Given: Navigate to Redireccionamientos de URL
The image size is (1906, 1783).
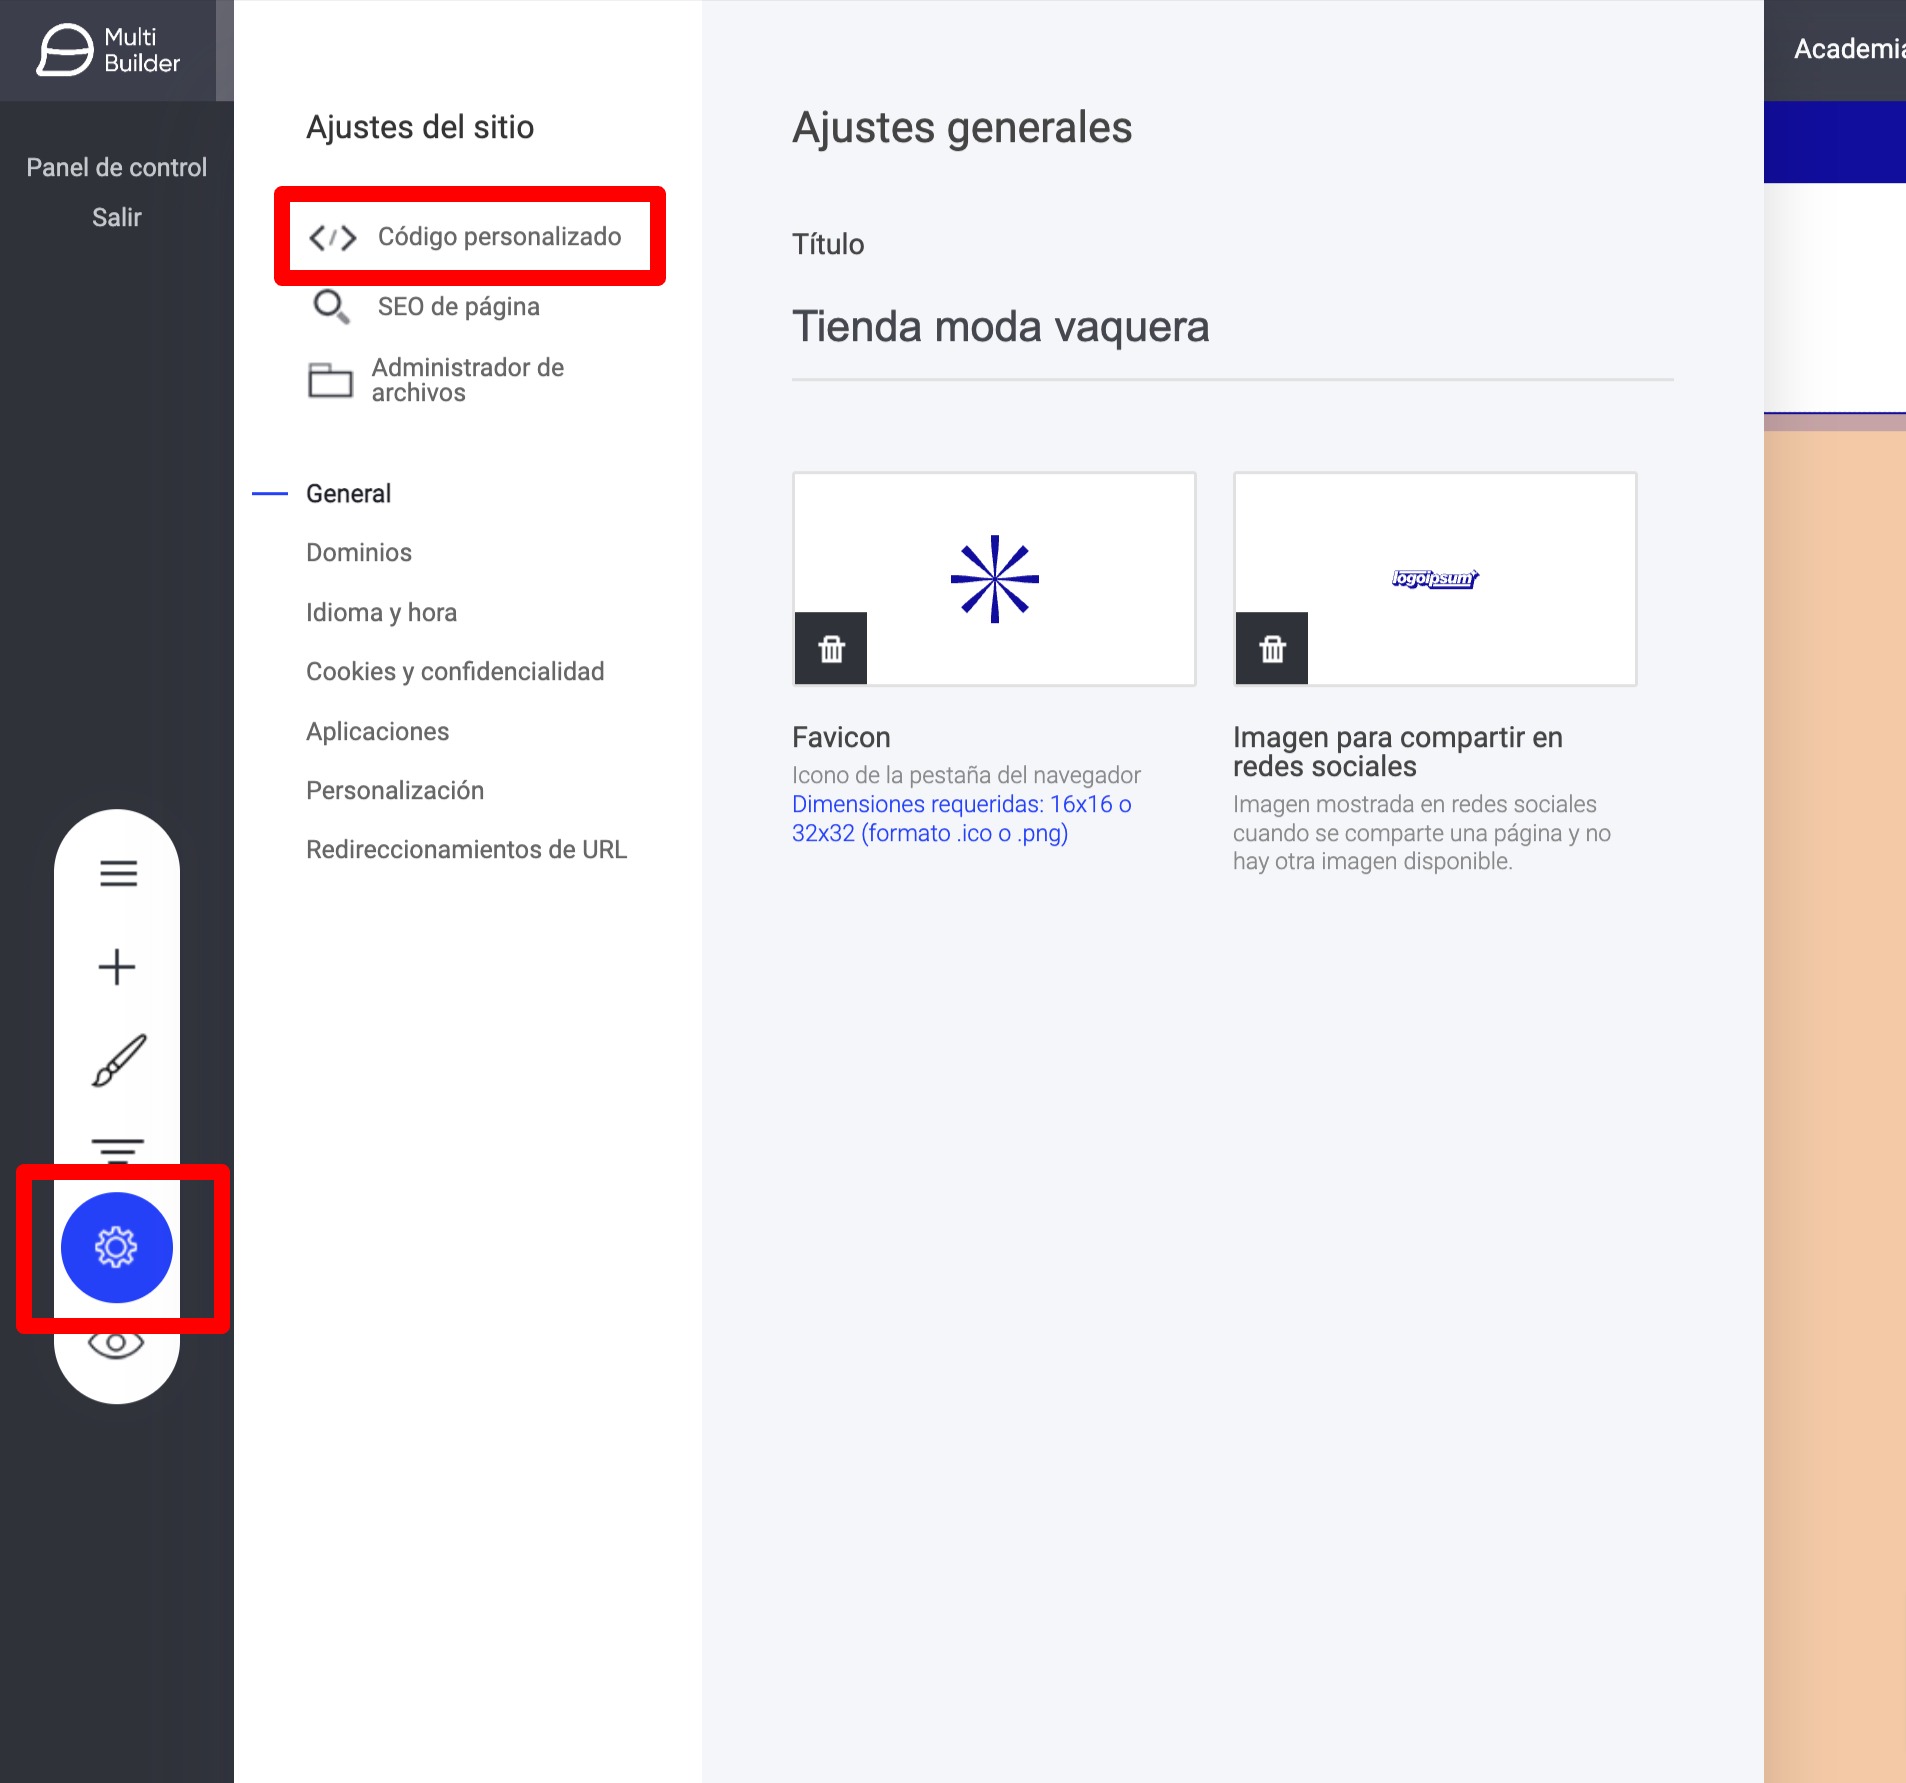Looking at the screenshot, I should pos(466,850).
